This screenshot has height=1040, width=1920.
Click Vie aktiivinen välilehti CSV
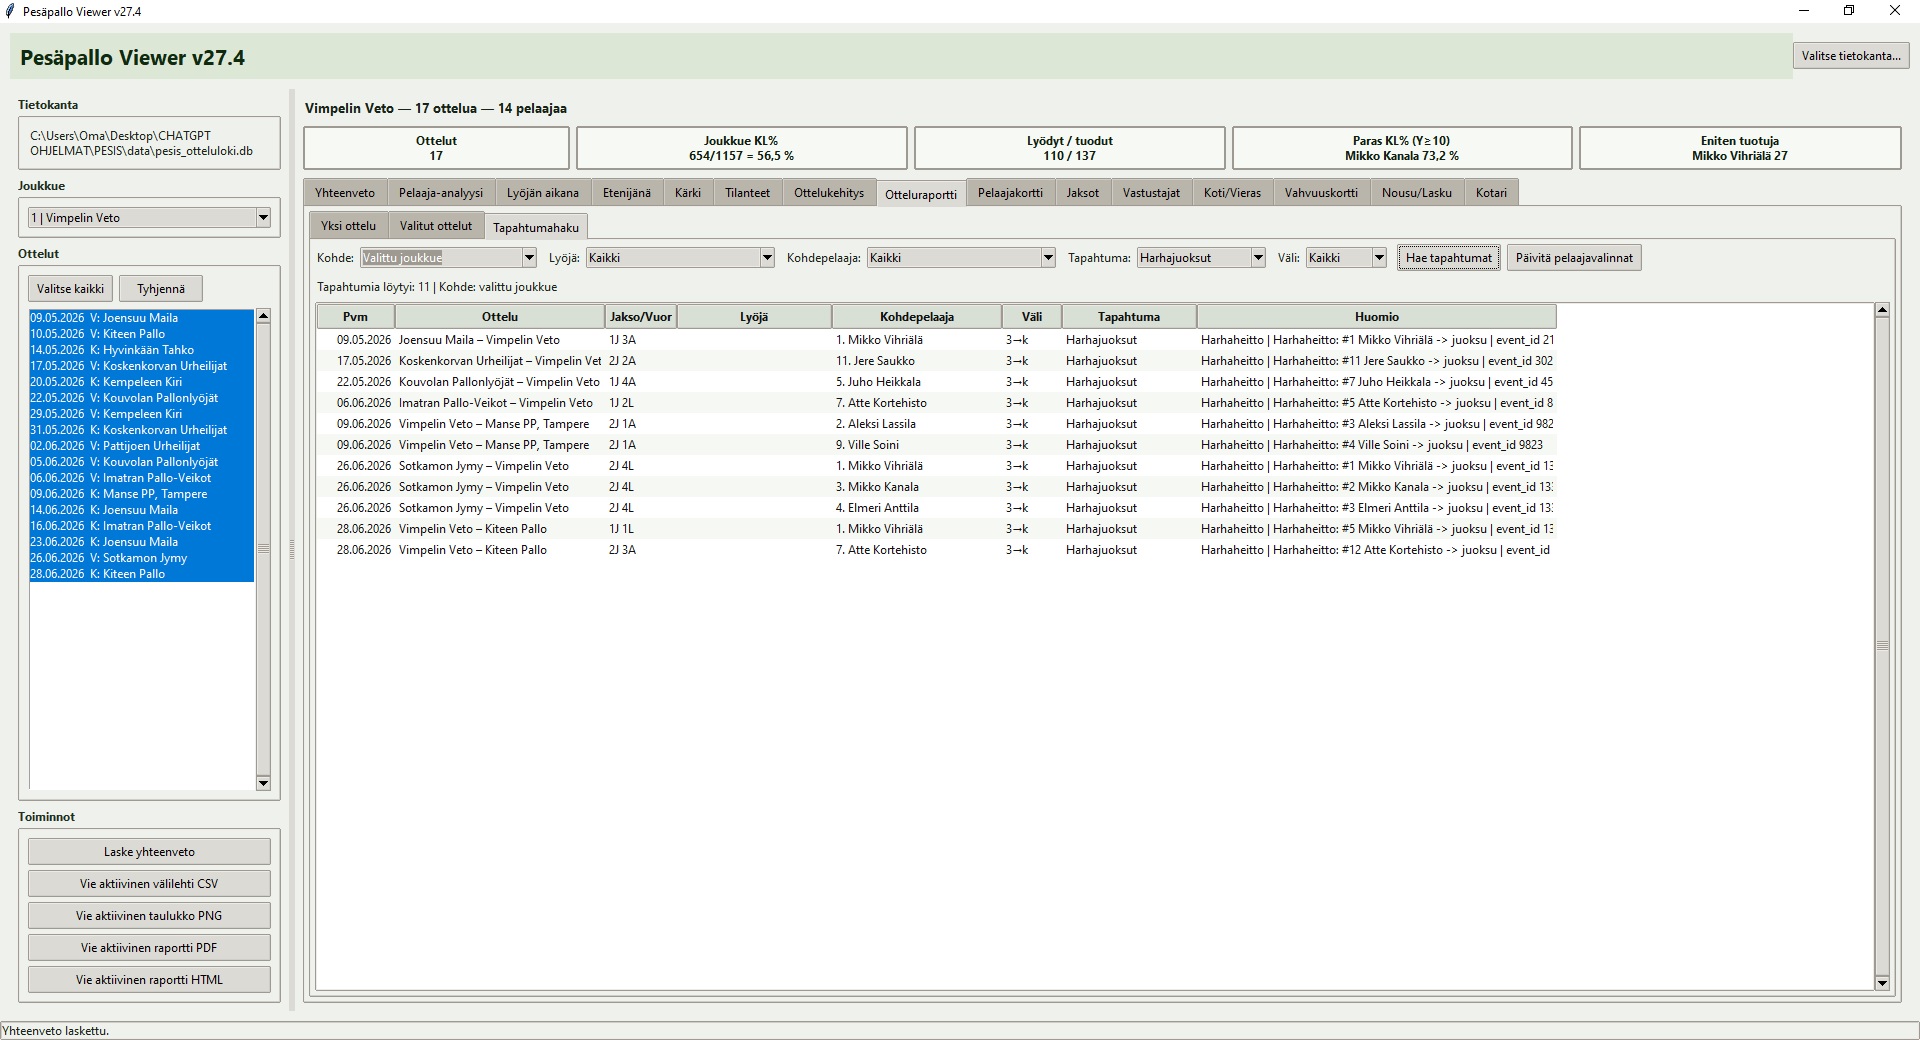149,884
